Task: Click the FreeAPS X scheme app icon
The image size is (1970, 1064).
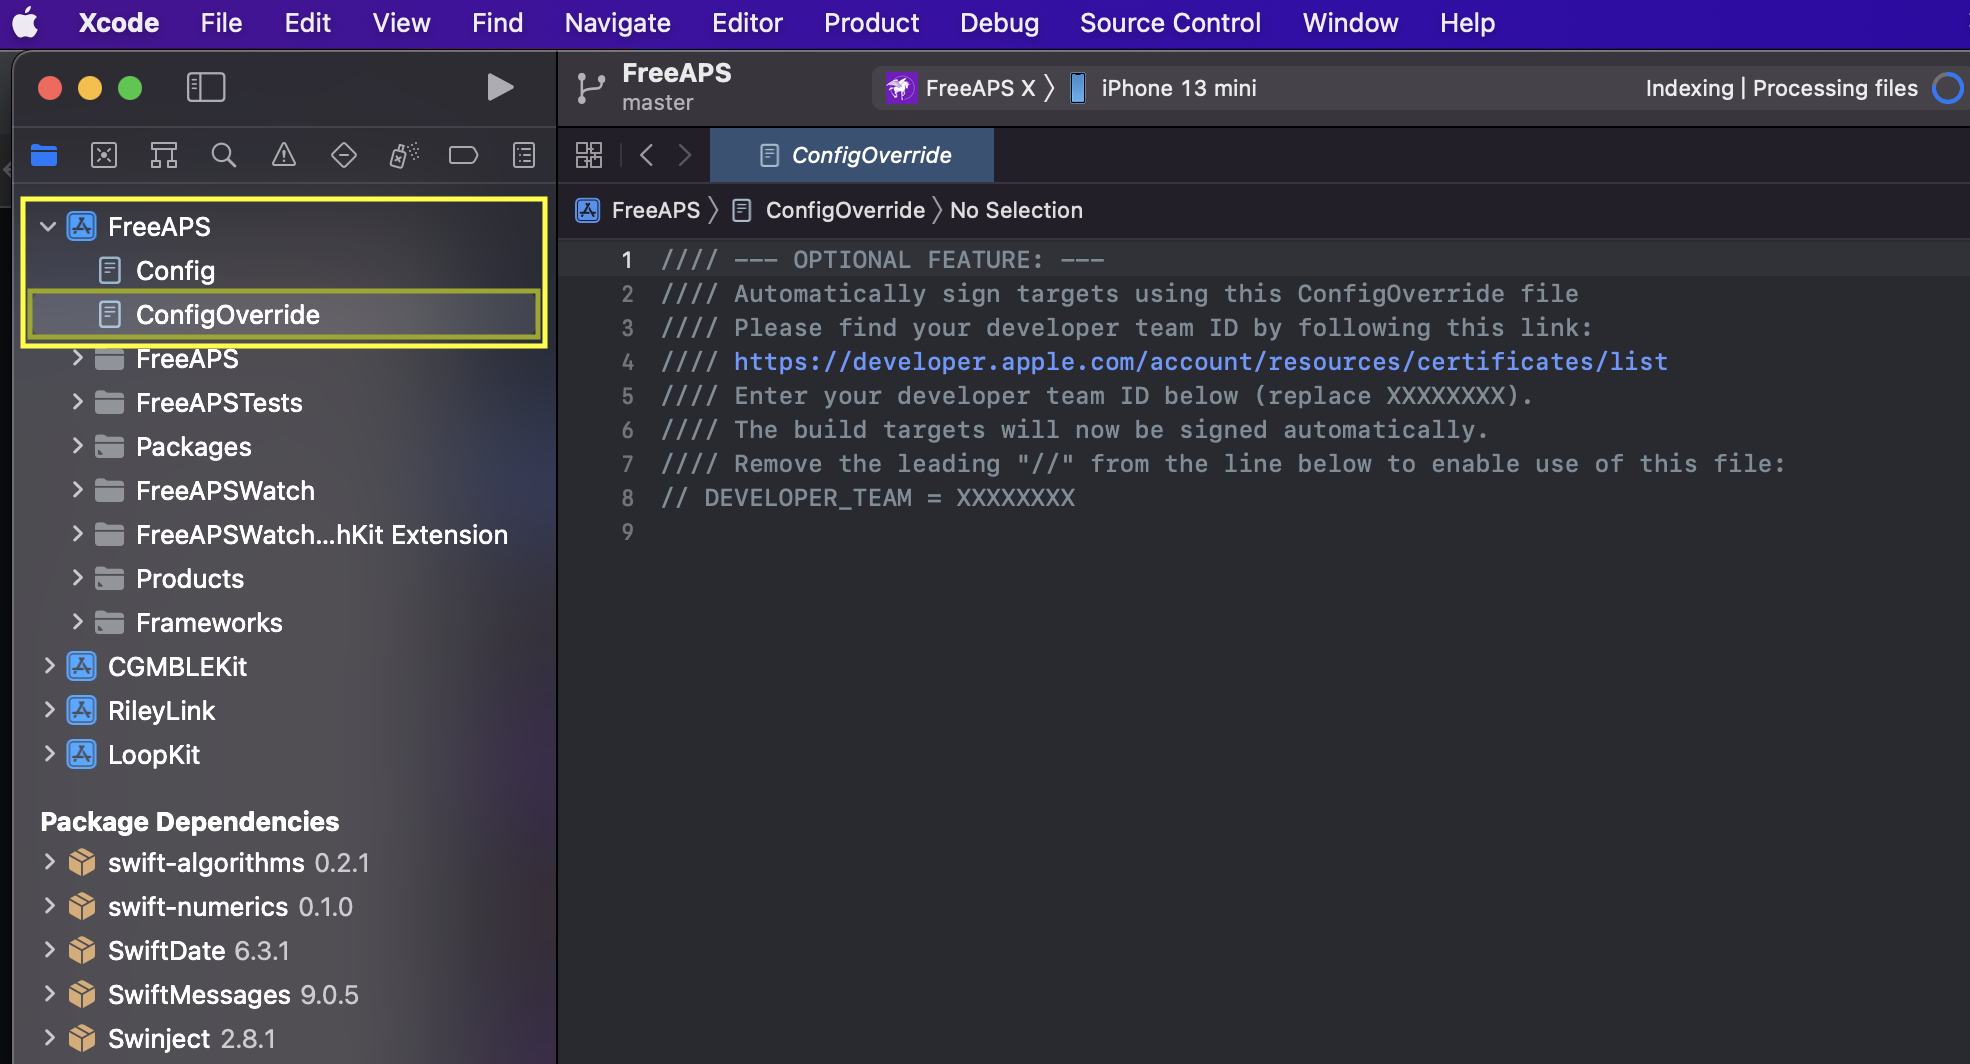Action: pyautogui.click(x=900, y=88)
